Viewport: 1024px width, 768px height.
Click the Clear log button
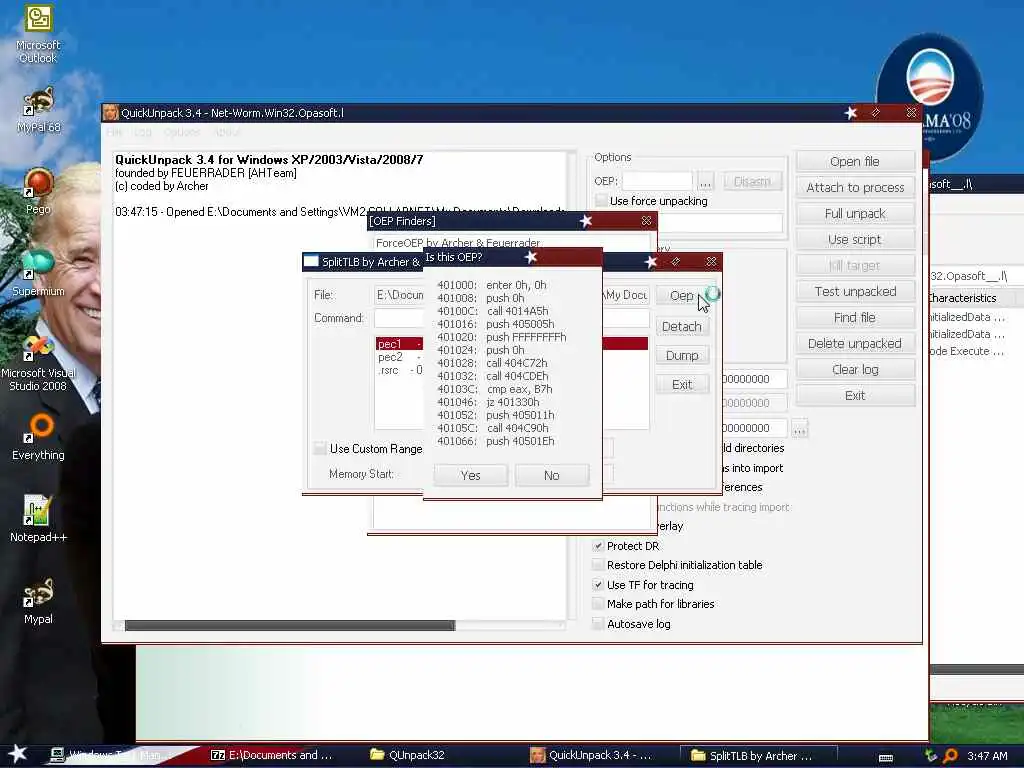[855, 370]
